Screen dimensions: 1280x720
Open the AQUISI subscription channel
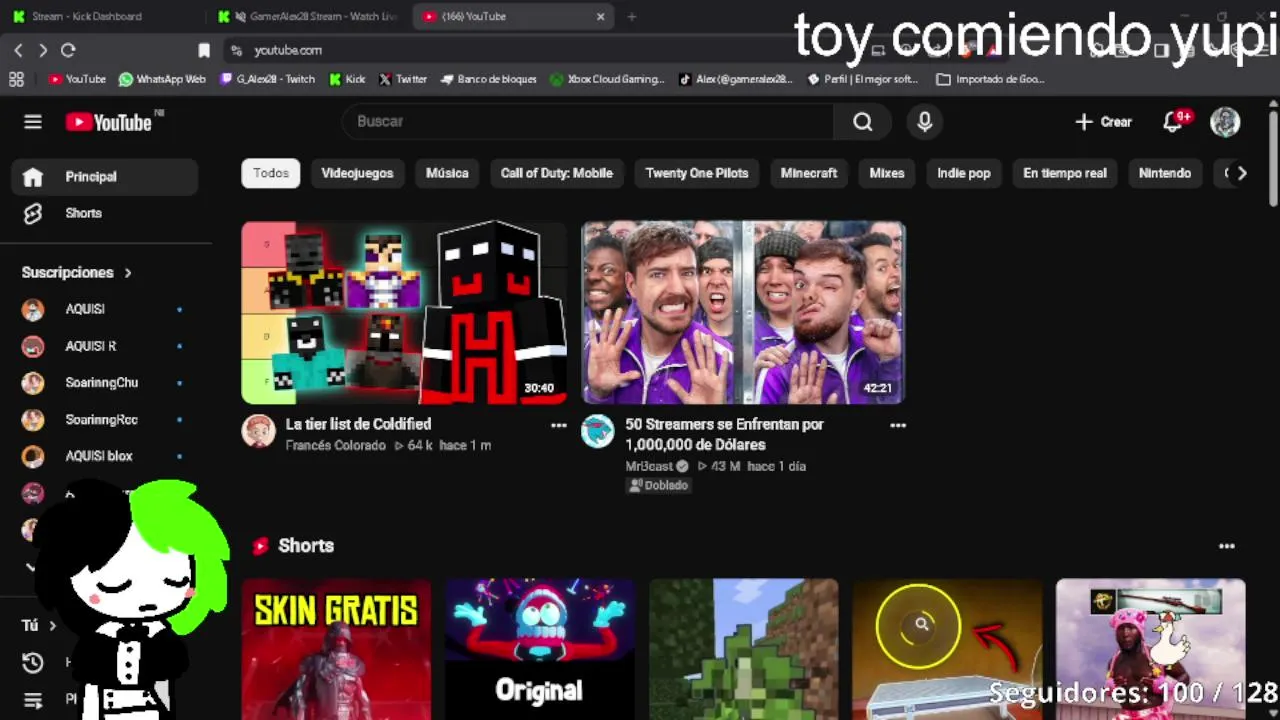coord(105,309)
